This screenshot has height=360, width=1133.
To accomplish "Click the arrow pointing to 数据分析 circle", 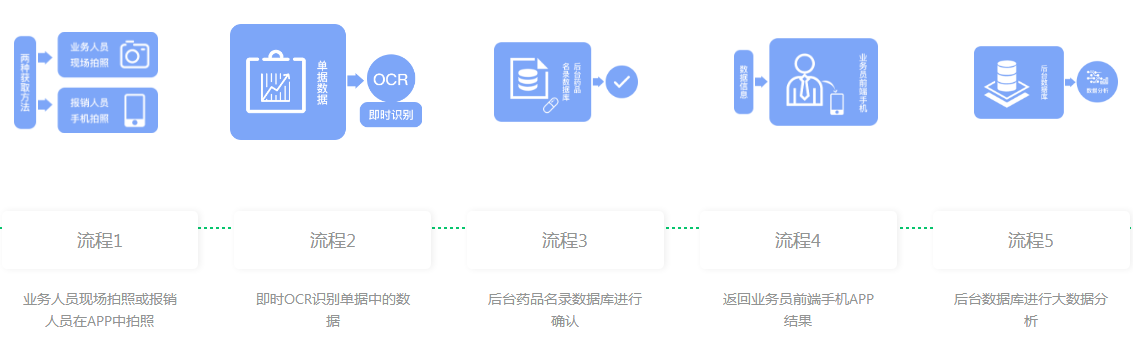I will point(1070,82).
